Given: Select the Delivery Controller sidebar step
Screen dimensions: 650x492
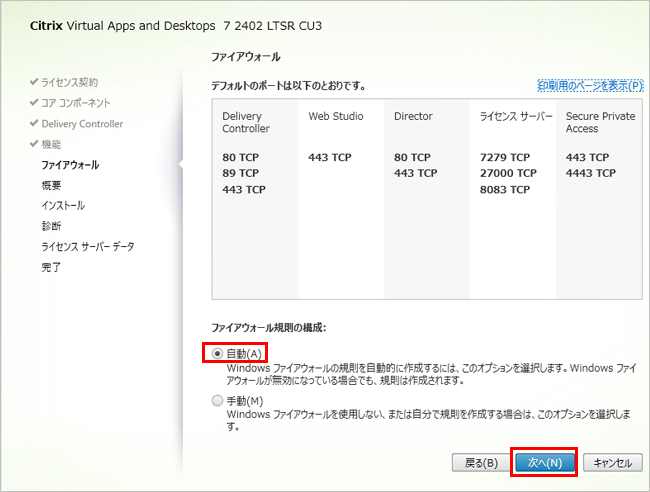Looking at the screenshot, I should 82,124.
